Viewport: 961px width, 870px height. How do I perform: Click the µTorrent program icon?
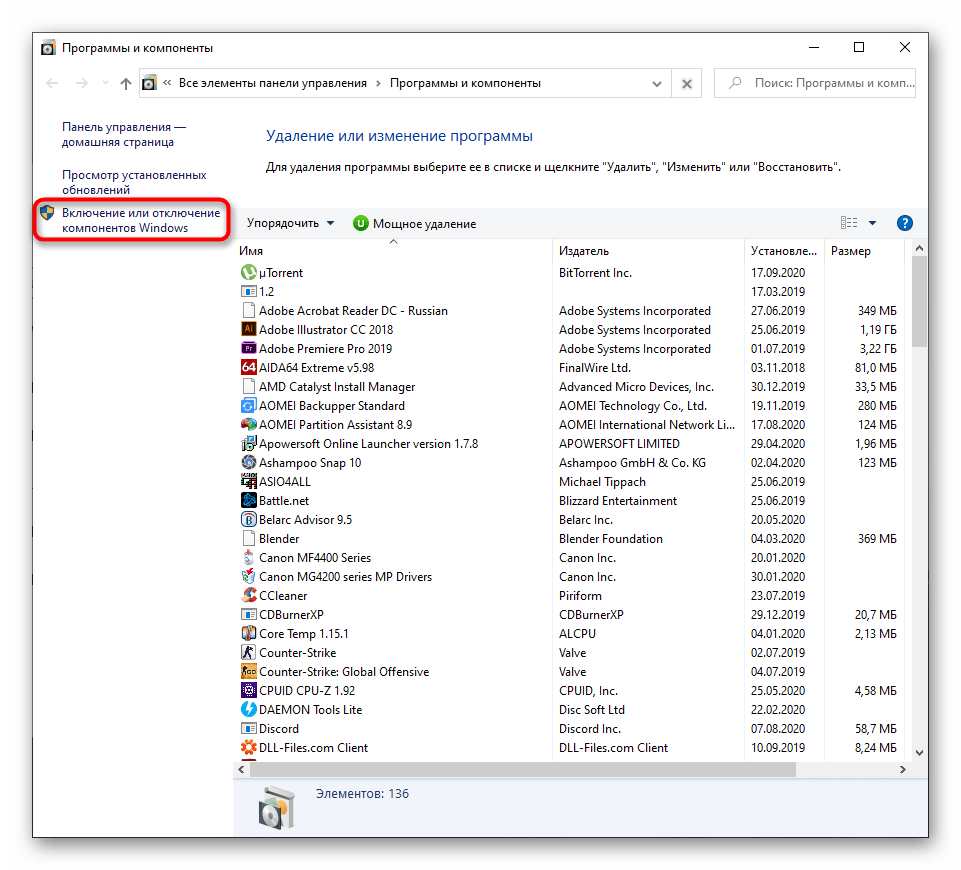pyautogui.click(x=249, y=273)
